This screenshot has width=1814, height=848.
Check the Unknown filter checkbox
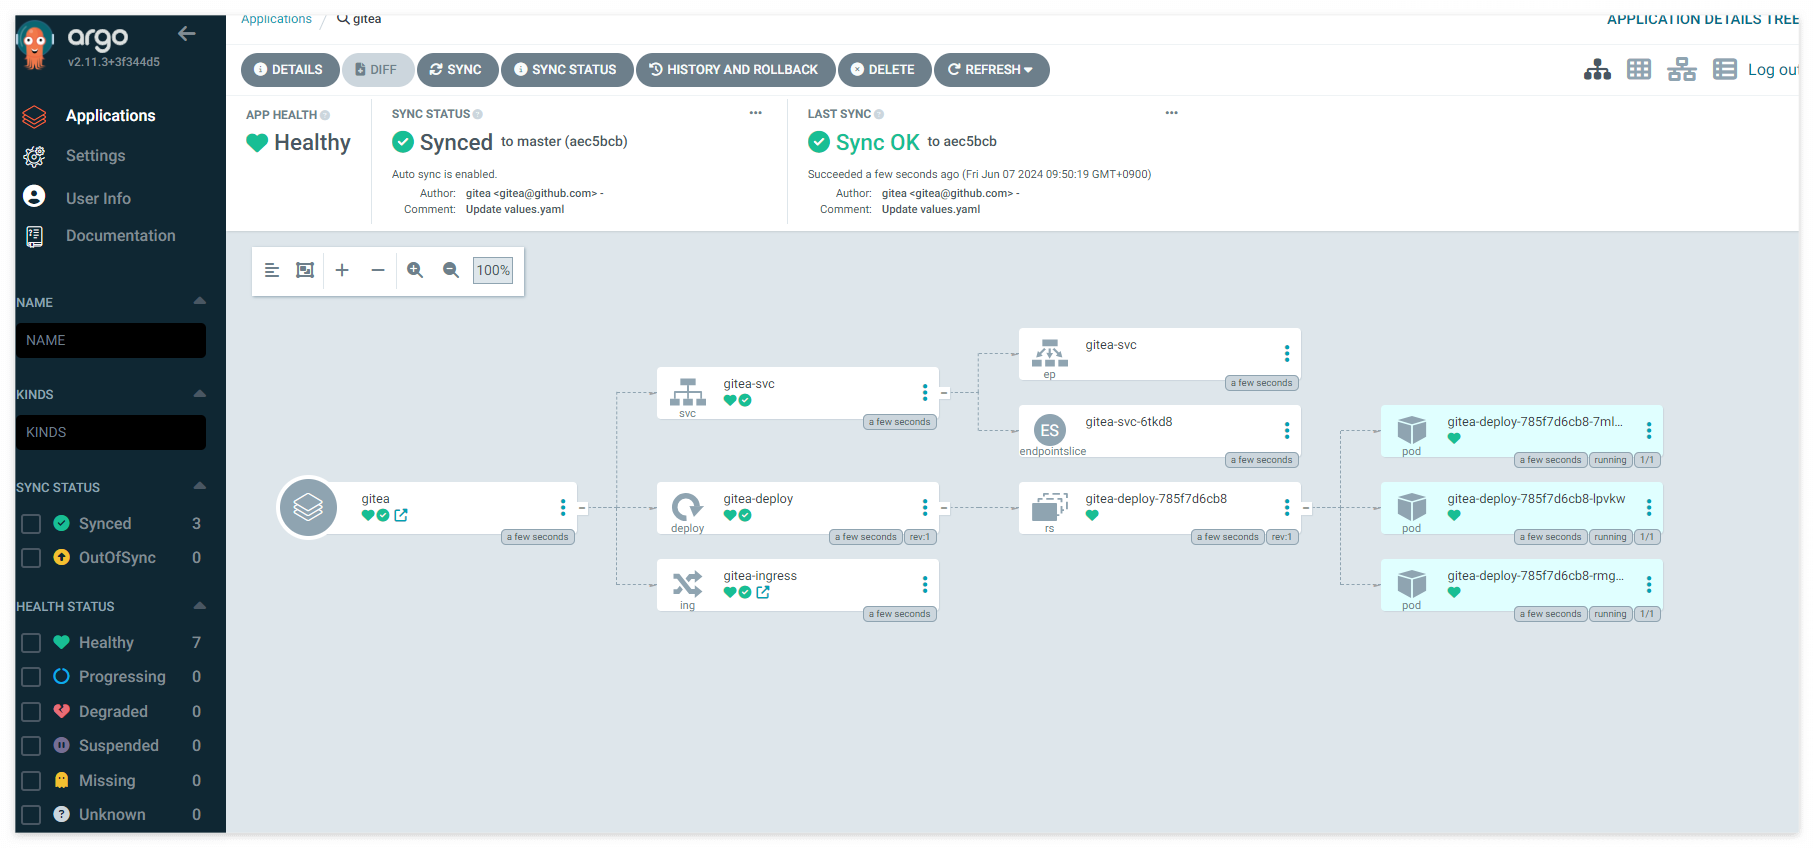31,815
